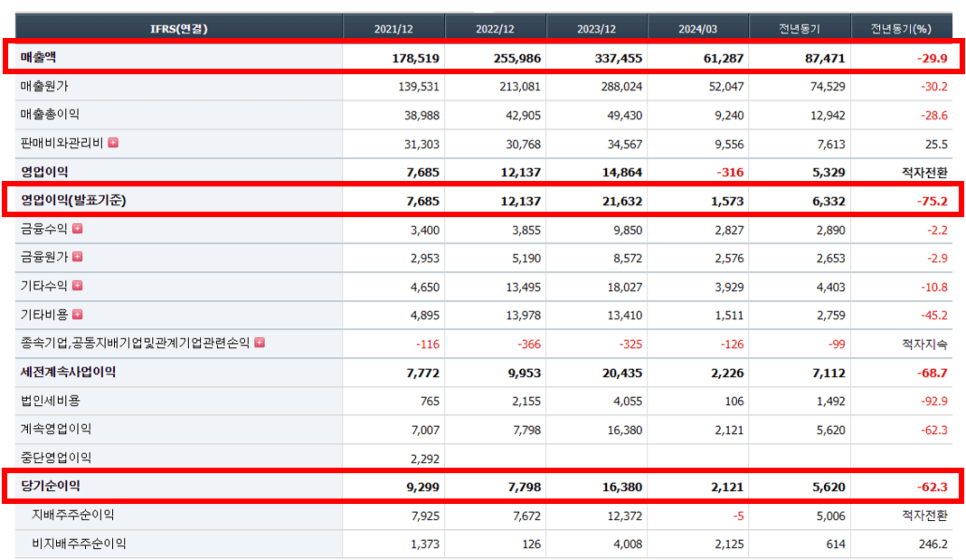Click the IFRS(연결) column header
The image size is (966, 560).
pos(179,29)
